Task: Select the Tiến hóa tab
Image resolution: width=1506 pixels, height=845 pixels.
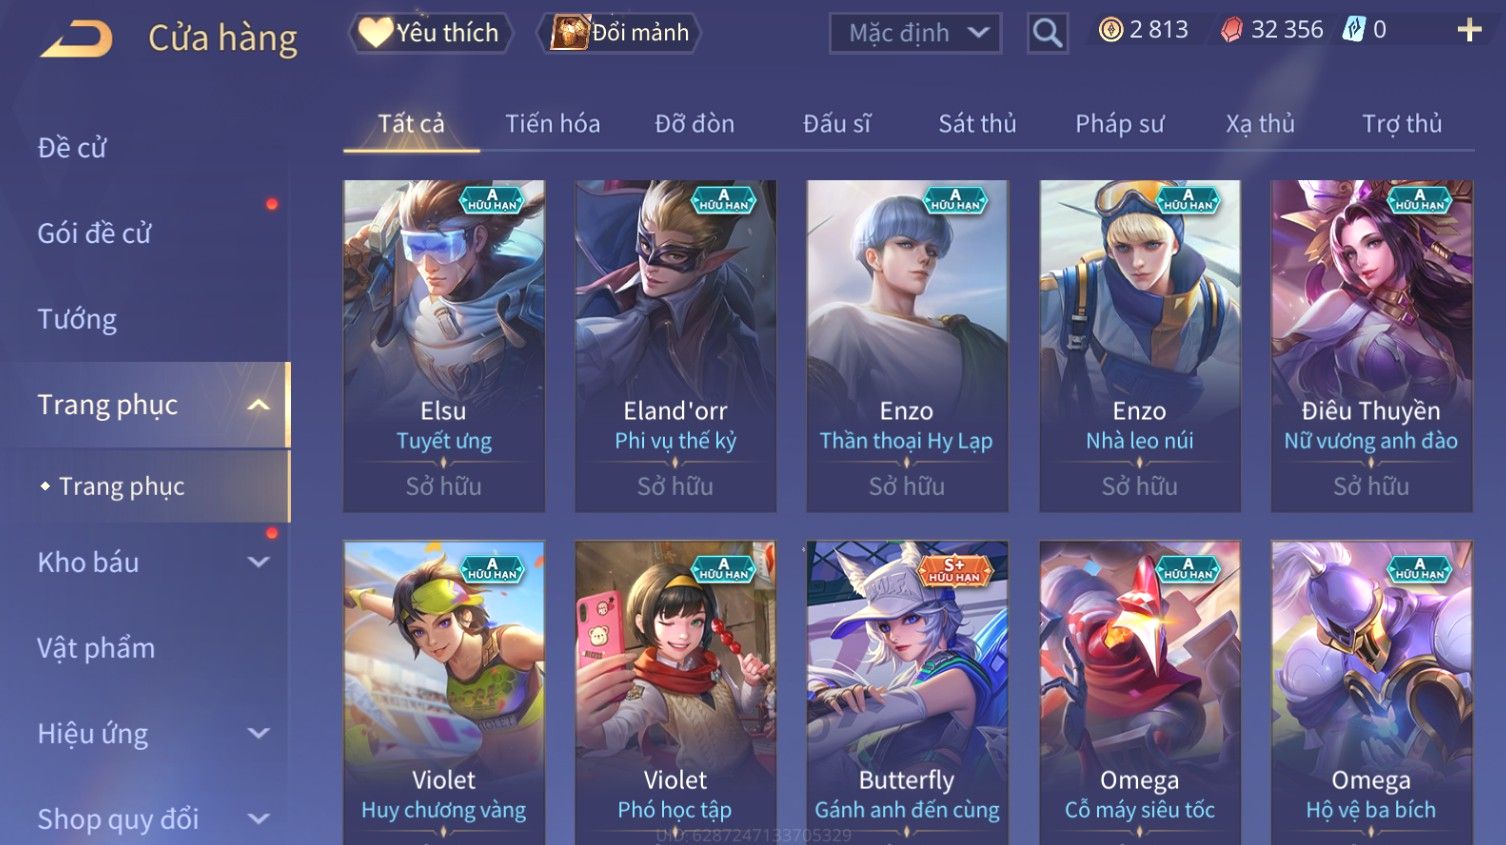Action: click(x=552, y=123)
